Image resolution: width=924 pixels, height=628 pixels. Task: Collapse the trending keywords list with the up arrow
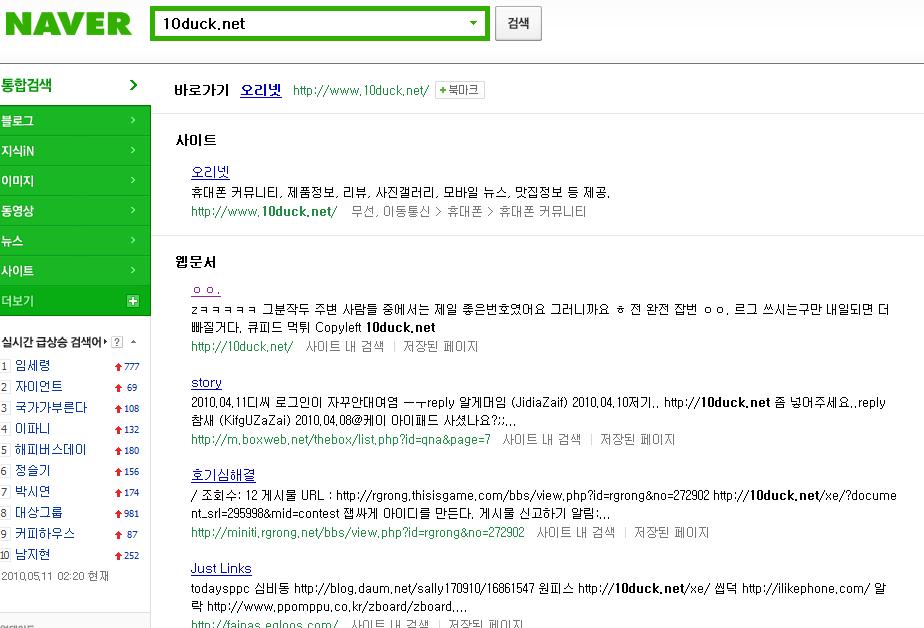coord(134,342)
